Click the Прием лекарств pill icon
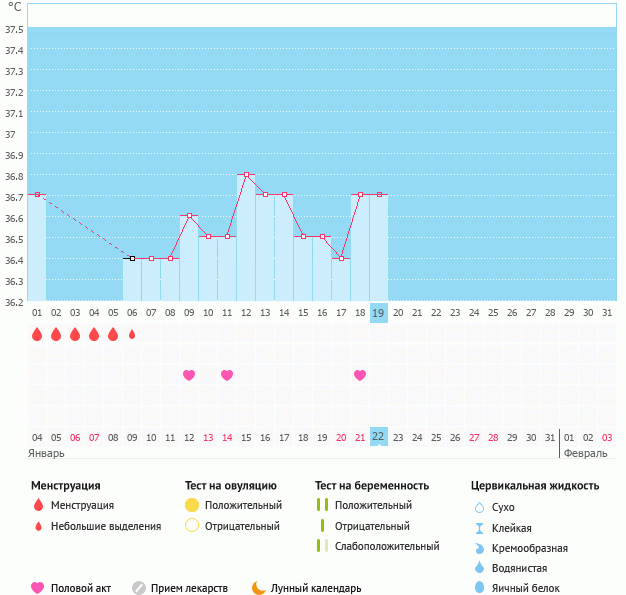The height and width of the screenshot is (595, 626). (x=139, y=588)
